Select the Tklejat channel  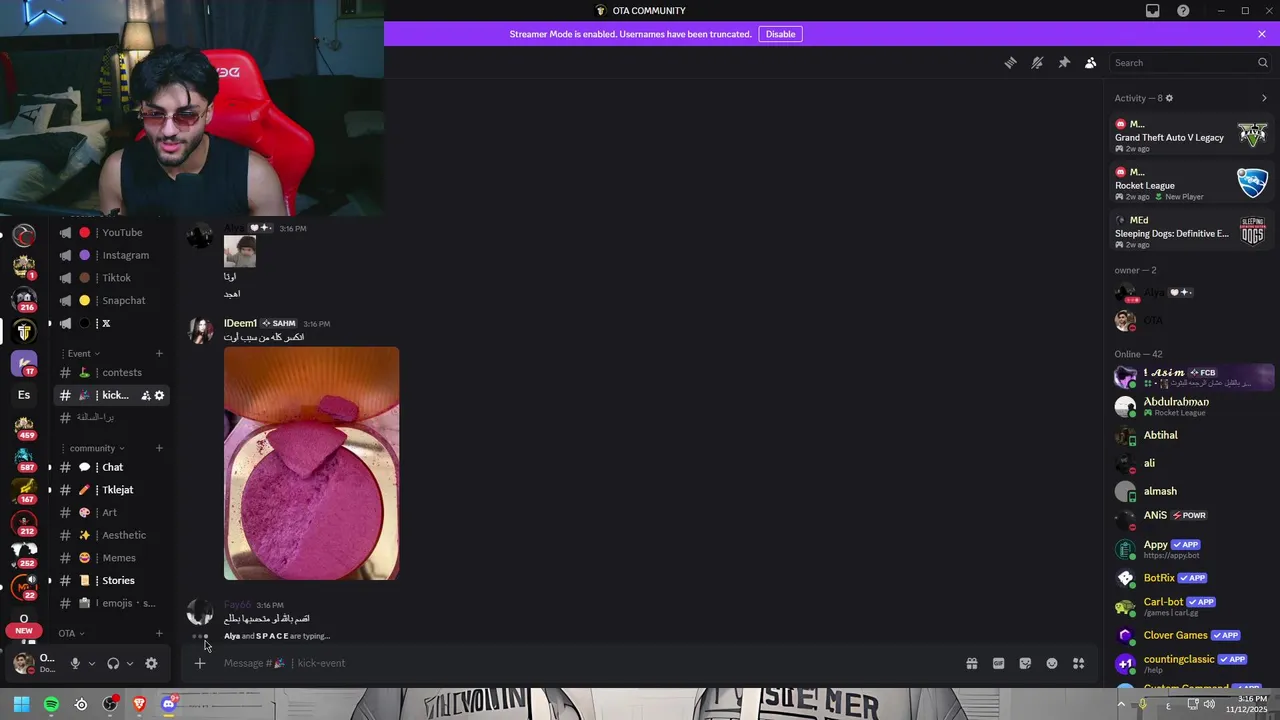pos(110,490)
